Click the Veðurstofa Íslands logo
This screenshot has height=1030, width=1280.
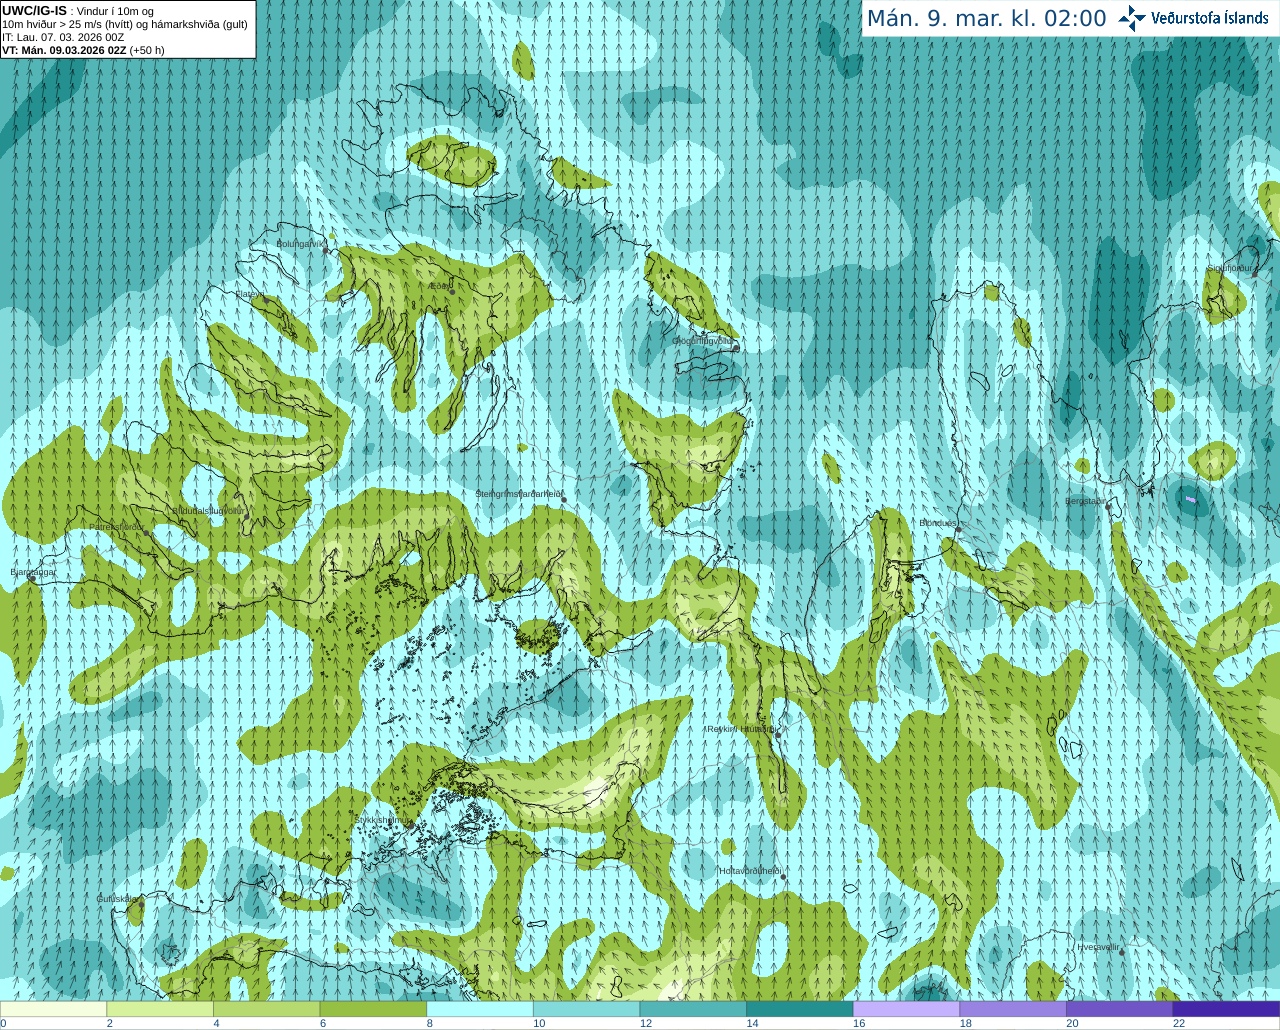click(1194, 18)
